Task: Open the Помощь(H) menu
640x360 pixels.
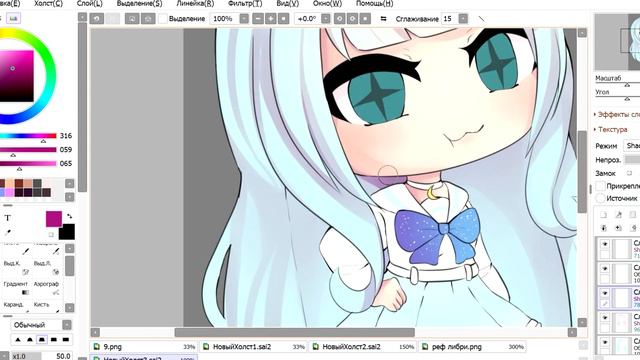Action: [x=374, y=4]
